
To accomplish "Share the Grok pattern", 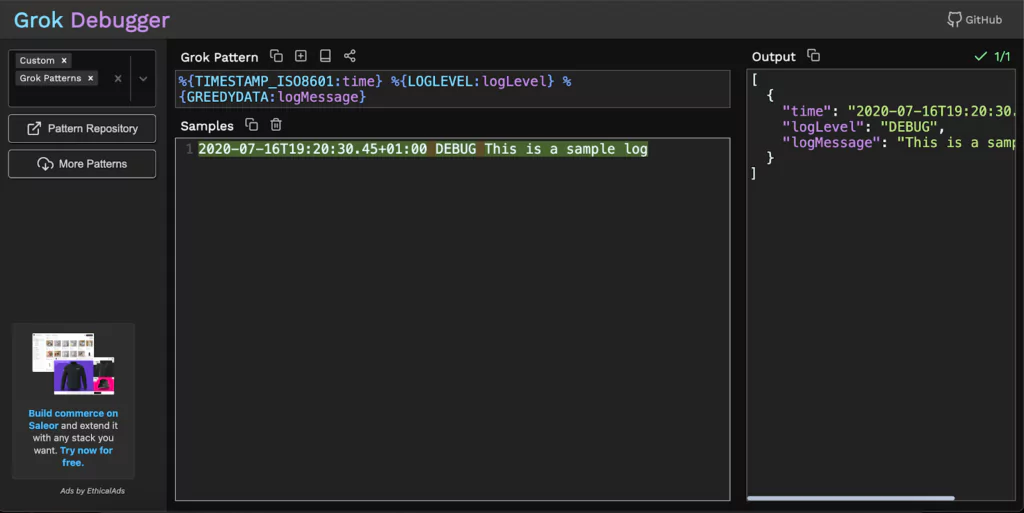I will [x=350, y=56].
